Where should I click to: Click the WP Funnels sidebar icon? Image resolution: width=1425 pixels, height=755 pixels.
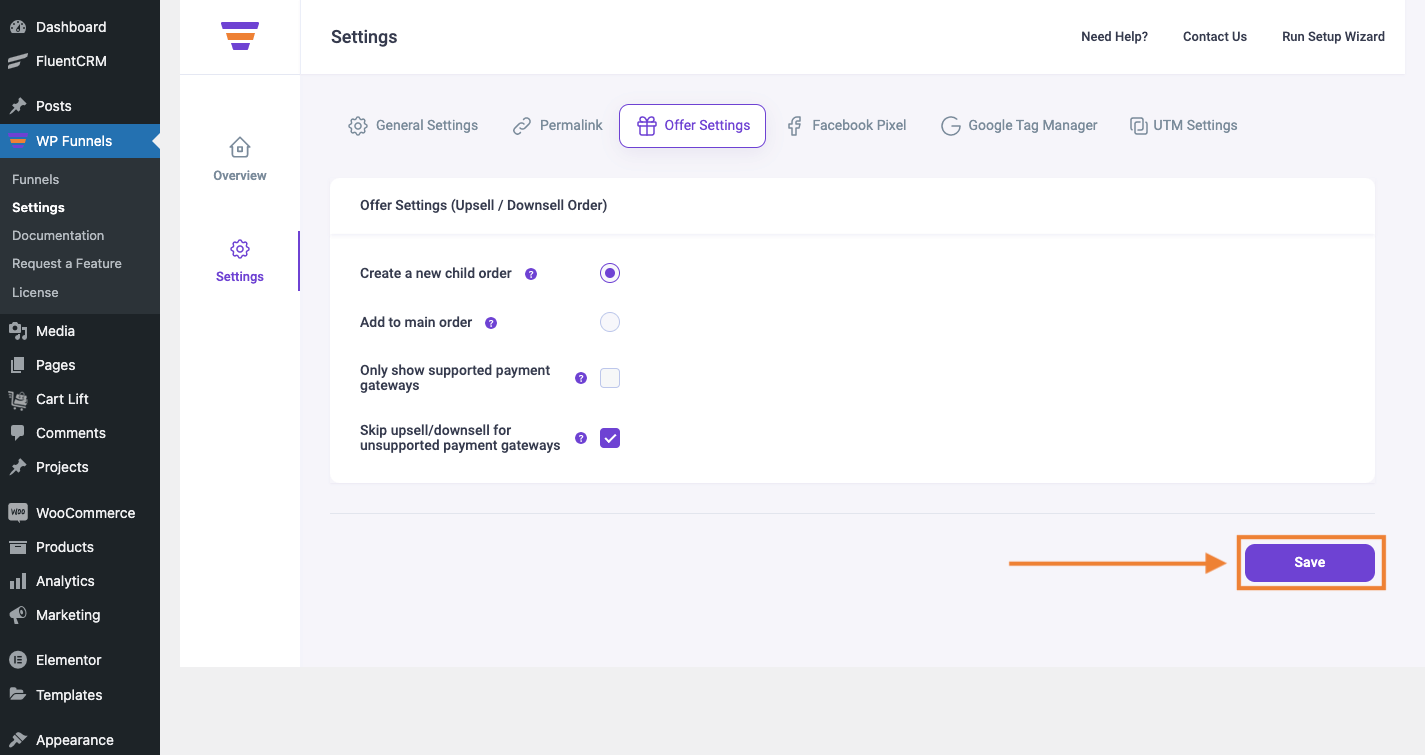pos(18,141)
